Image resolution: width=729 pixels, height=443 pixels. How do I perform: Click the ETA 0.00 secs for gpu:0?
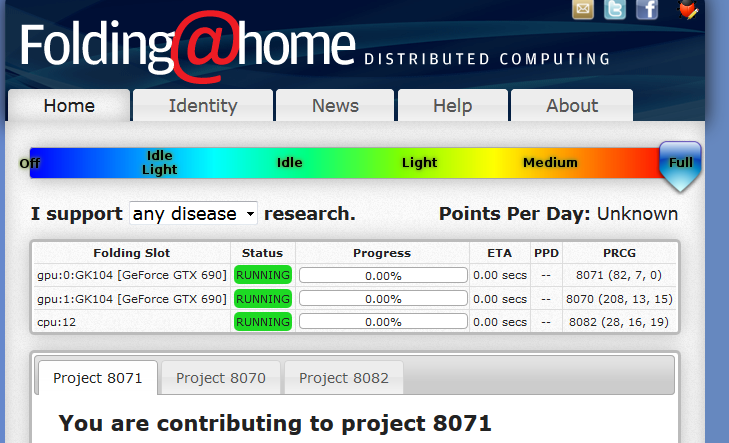[x=500, y=275]
